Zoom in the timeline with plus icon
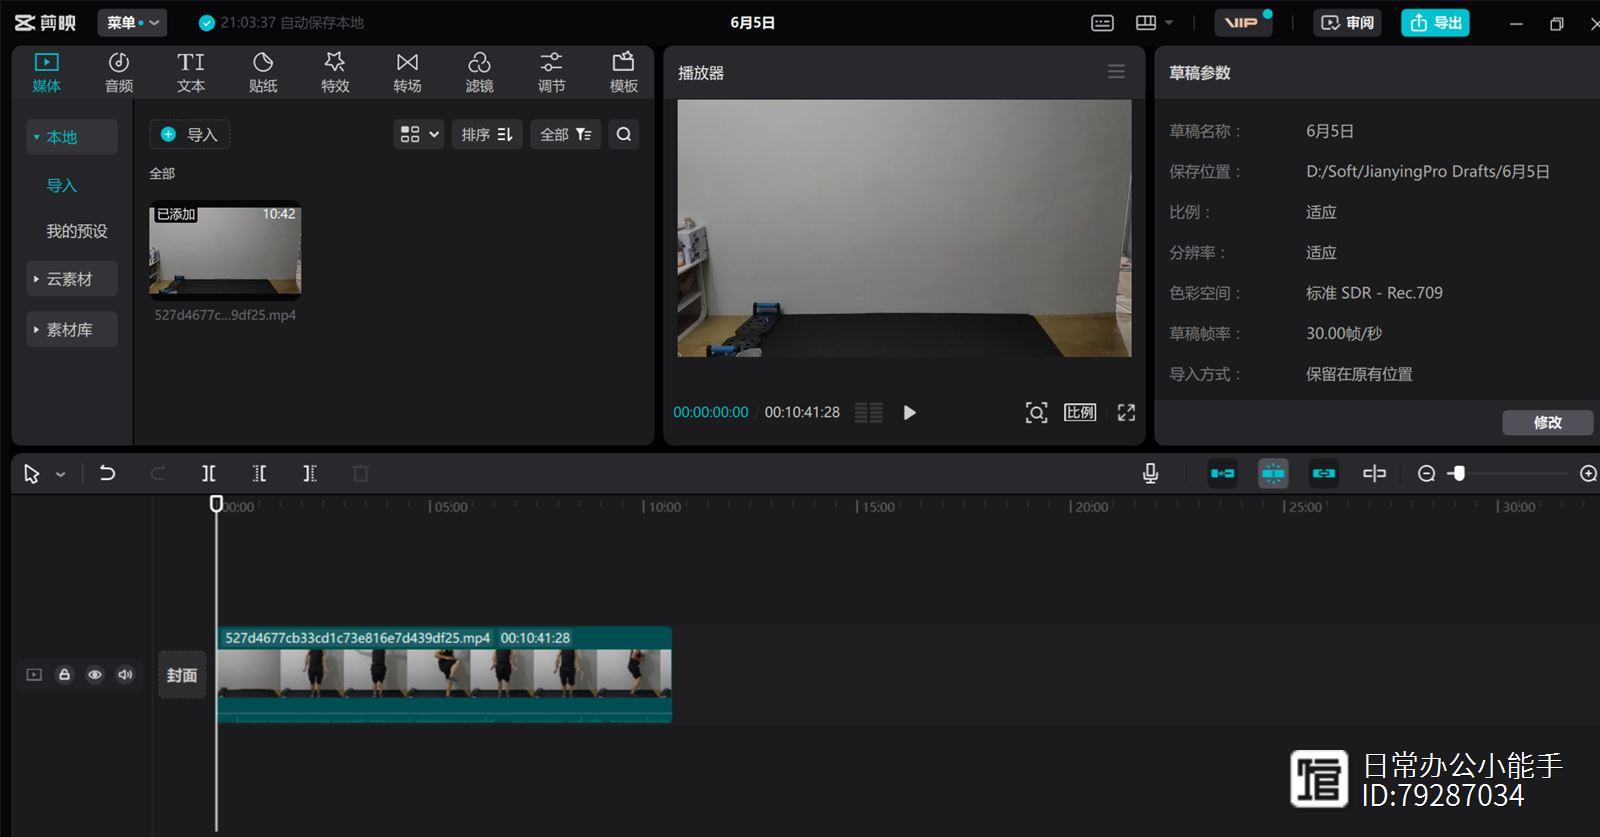This screenshot has height=837, width=1600. pos(1588,473)
